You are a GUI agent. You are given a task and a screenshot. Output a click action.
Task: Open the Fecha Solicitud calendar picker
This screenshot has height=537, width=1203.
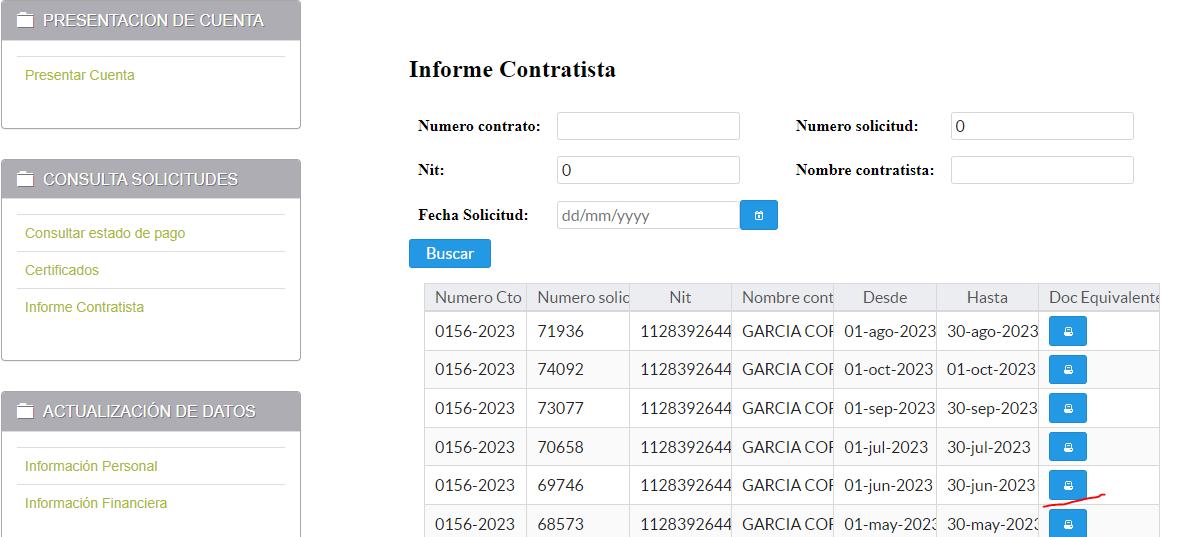758,215
